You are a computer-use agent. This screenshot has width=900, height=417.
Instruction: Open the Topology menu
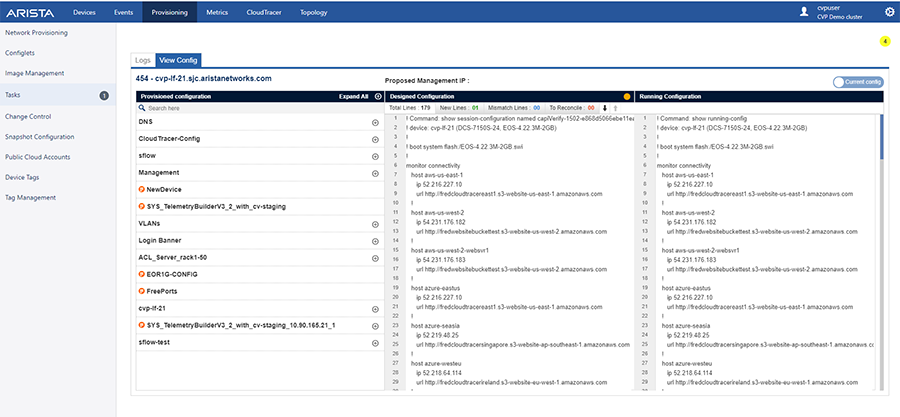[313, 12]
